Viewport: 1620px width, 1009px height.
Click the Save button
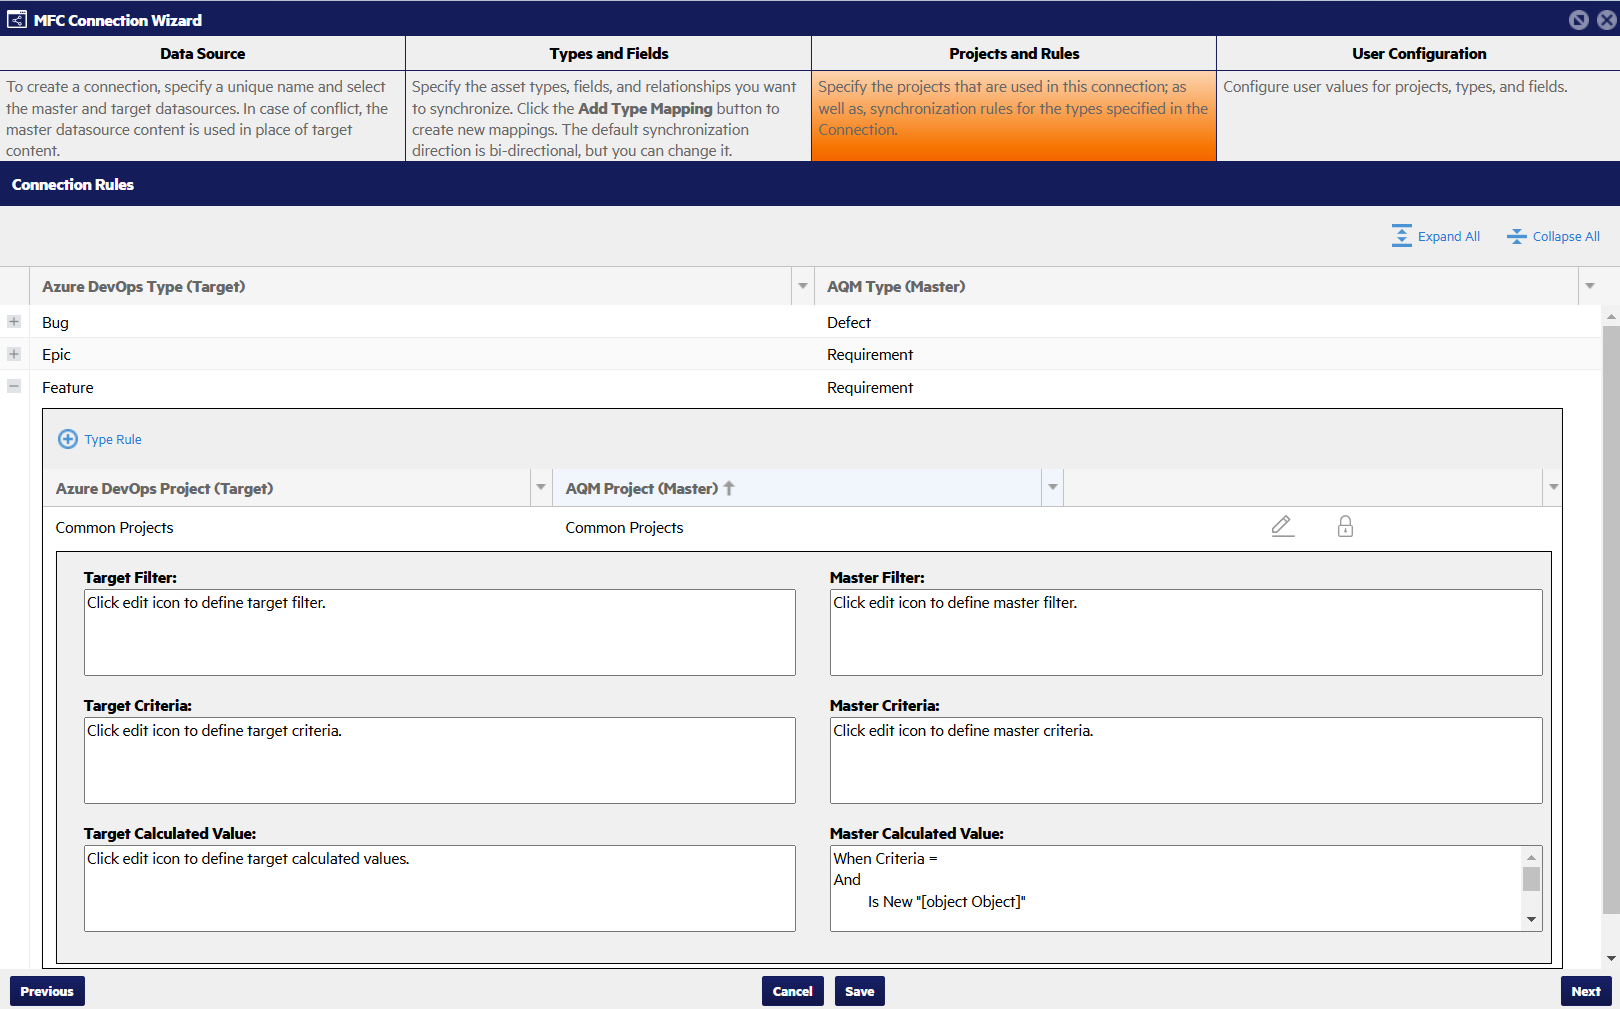click(x=859, y=991)
